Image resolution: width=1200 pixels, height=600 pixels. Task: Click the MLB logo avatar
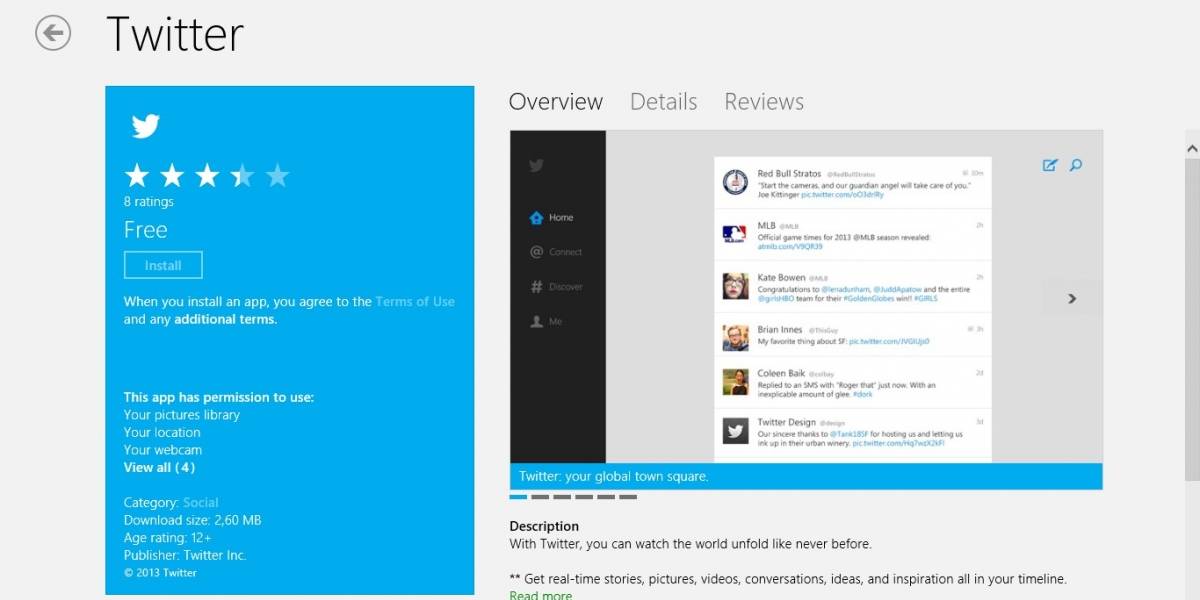tap(735, 234)
